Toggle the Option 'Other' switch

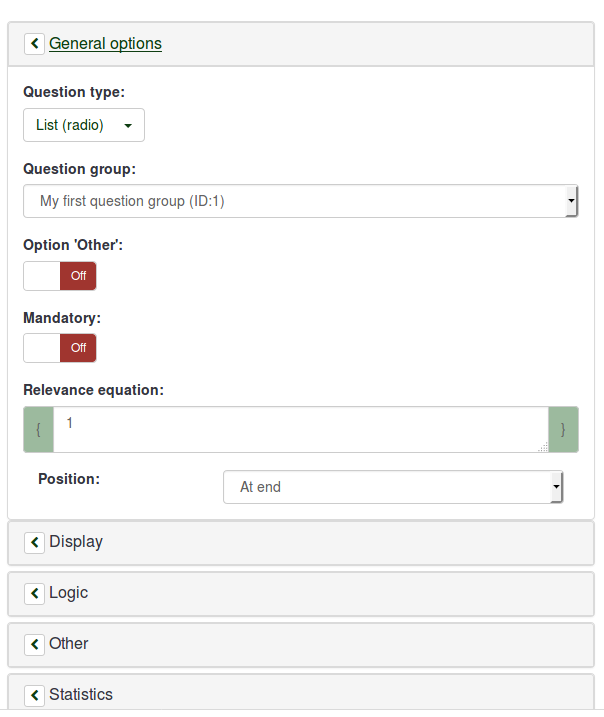[x=60, y=276]
